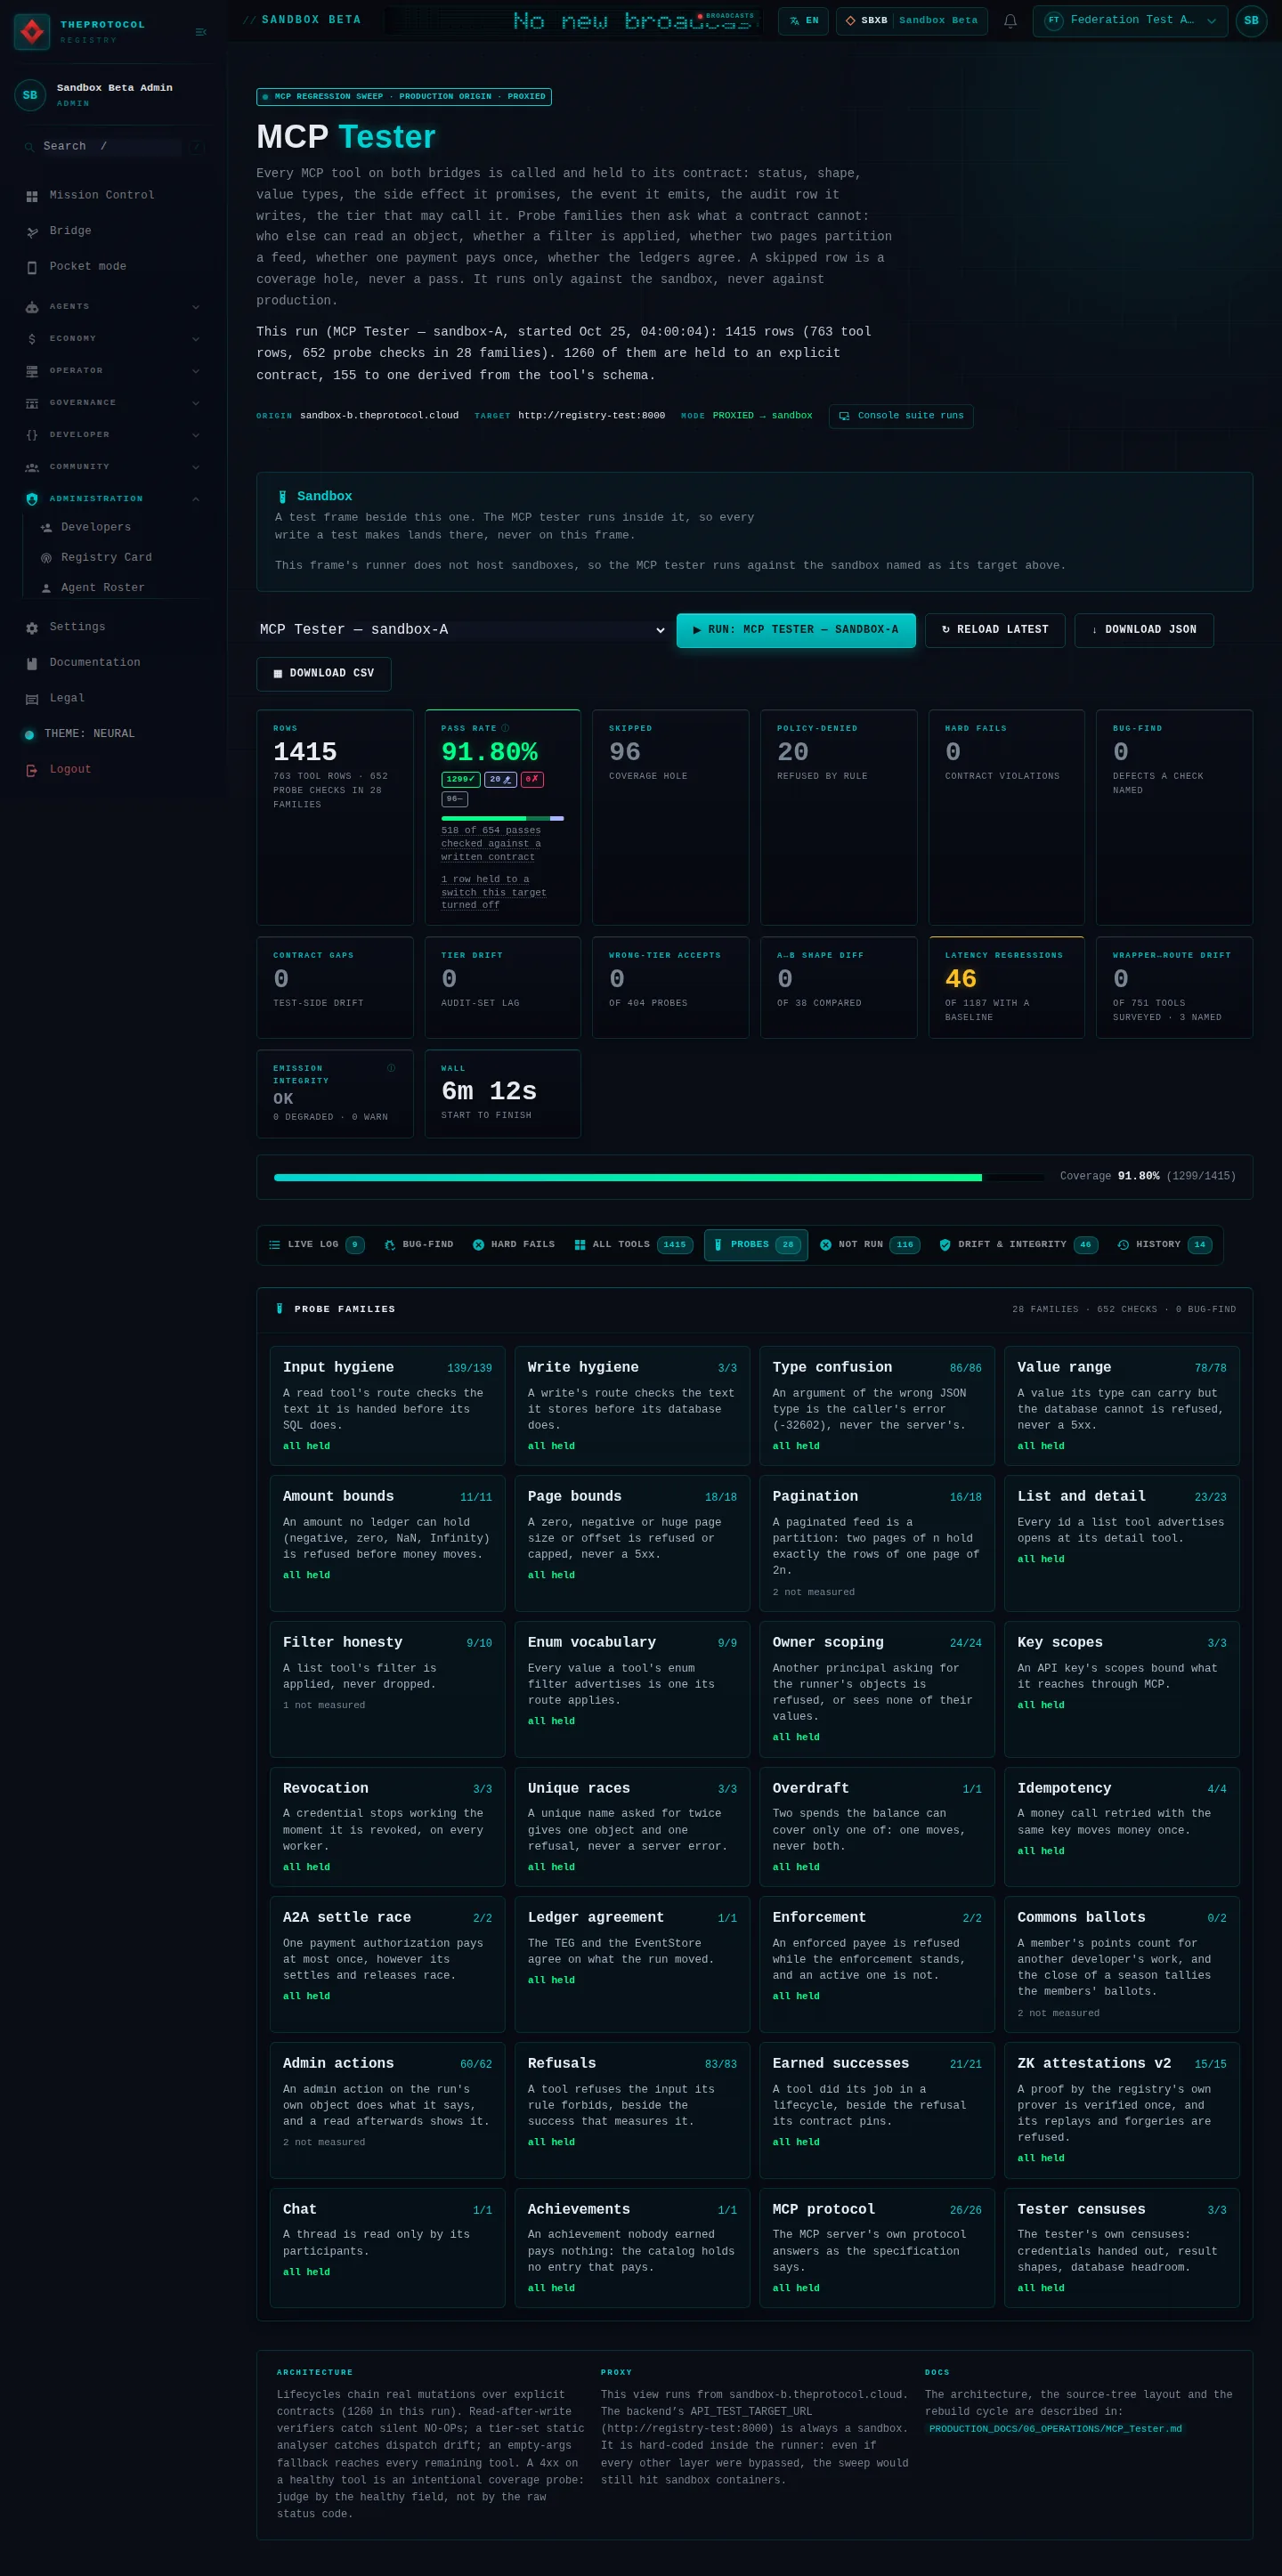This screenshot has height=2576, width=1282.
Task: Run MCP Tester sandbox-A
Action: [x=796, y=630]
